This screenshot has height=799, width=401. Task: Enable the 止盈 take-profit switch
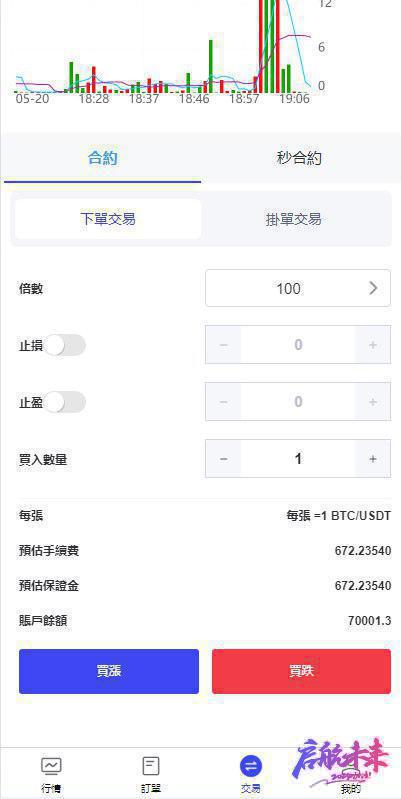(x=65, y=402)
